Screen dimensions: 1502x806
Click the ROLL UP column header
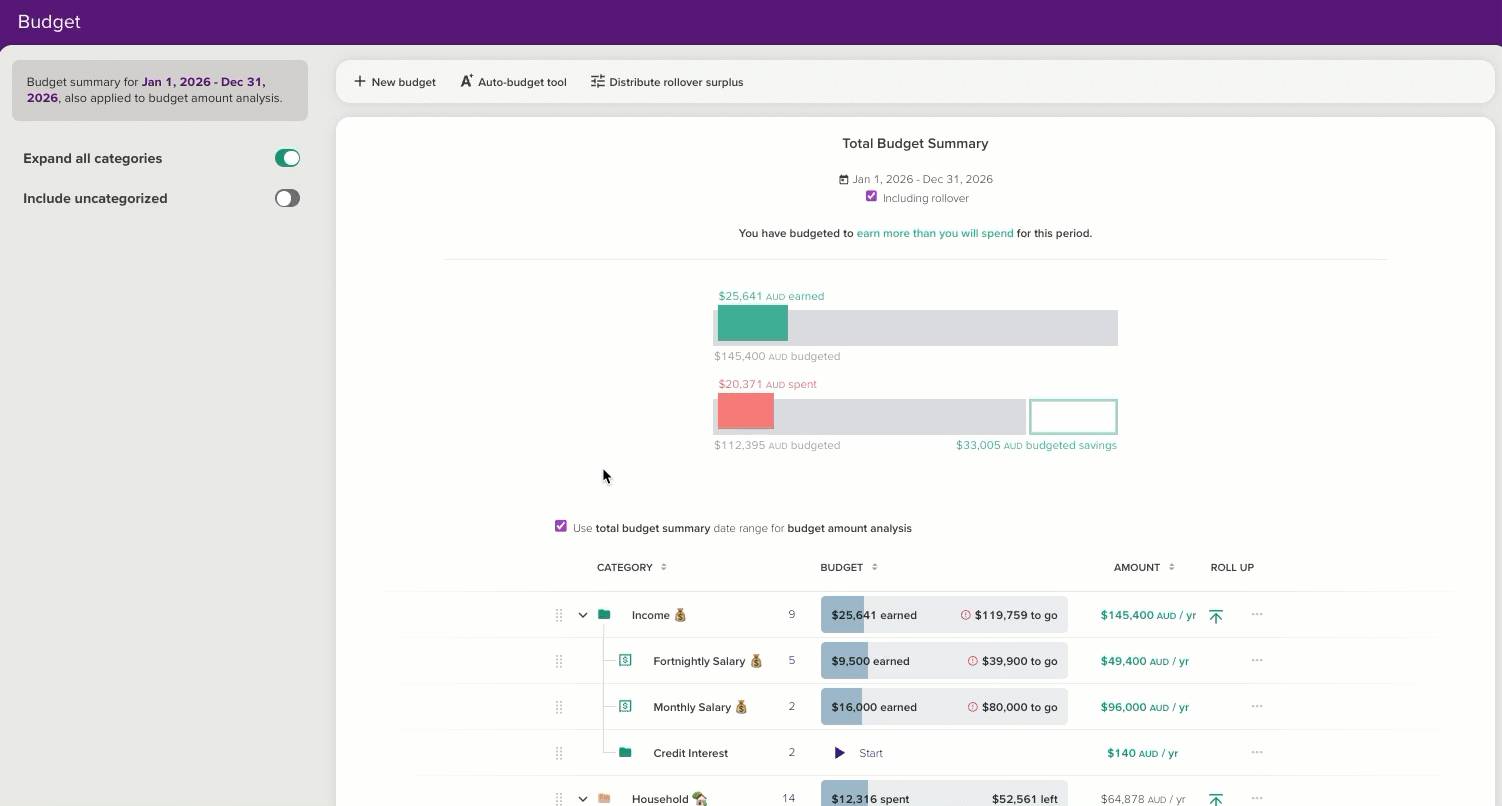coord(1232,567)
